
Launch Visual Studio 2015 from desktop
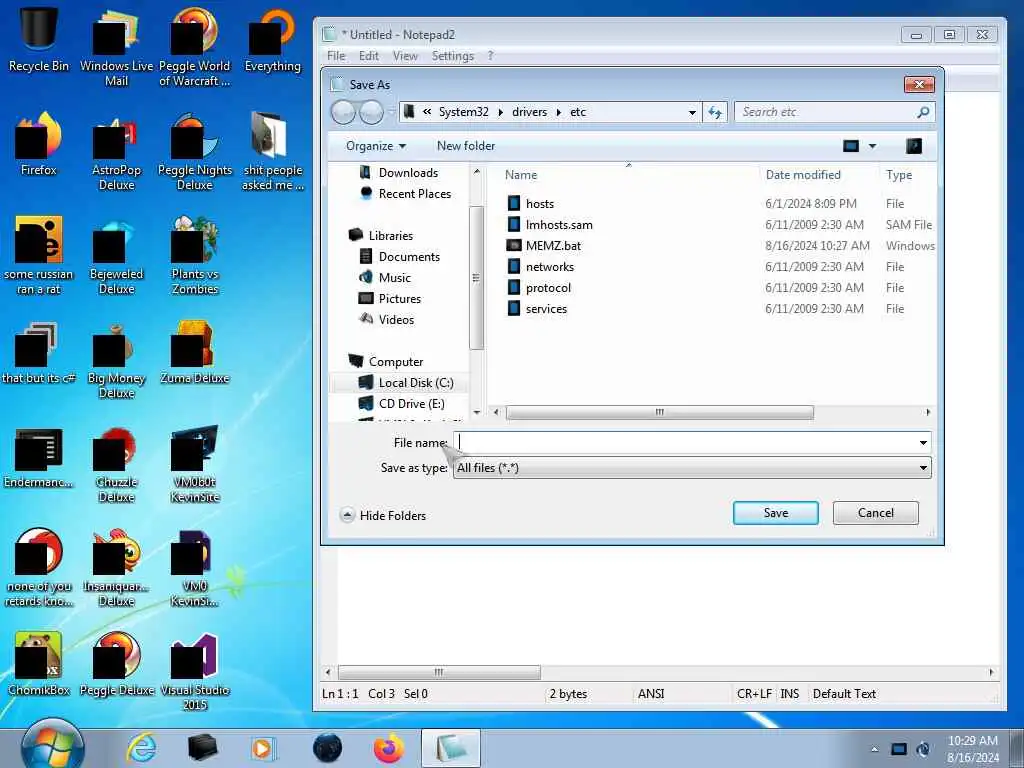point(195,671)
